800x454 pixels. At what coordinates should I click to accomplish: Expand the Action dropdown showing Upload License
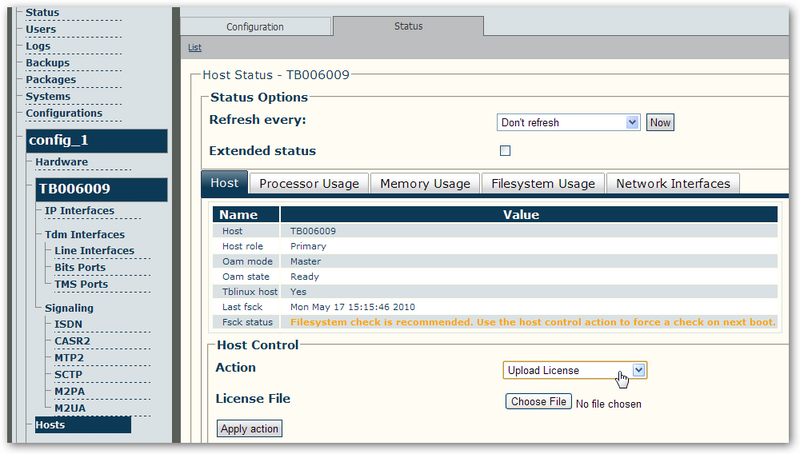pyautogui.click(x=575, y=370)
